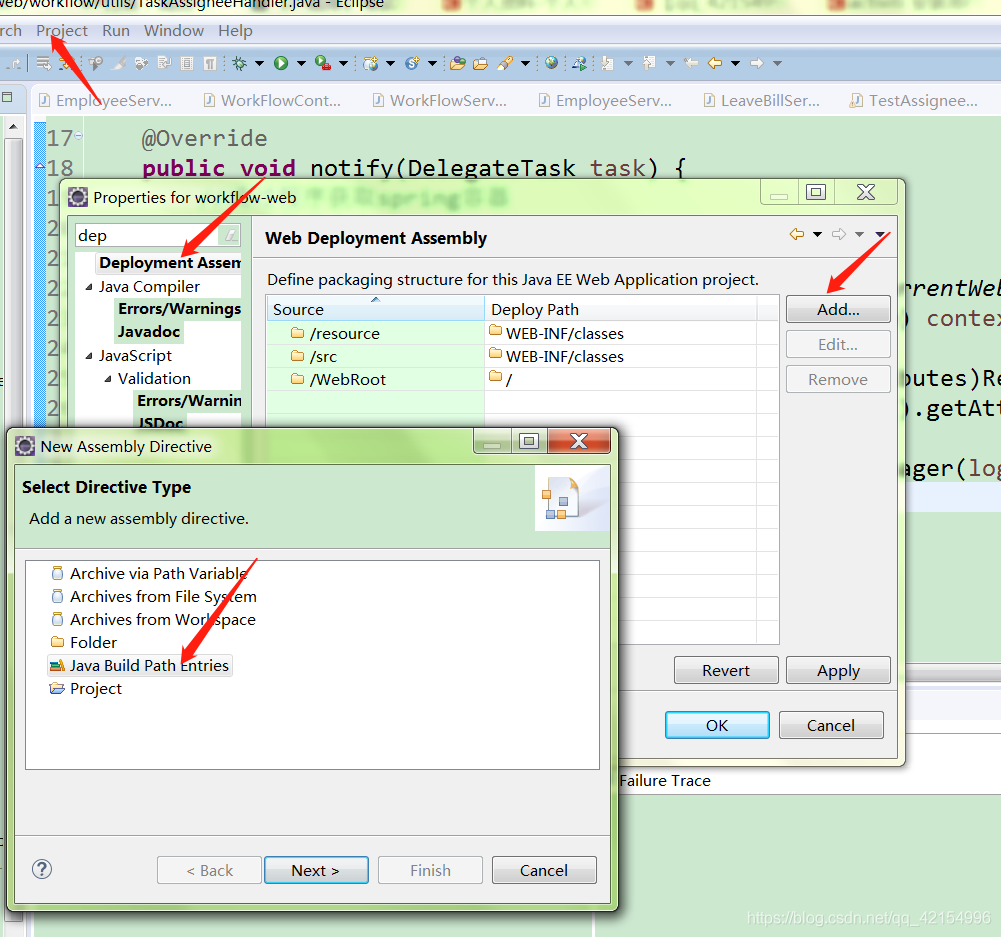
Task: Select the /WebRoot source row
Action: point(522,379)
